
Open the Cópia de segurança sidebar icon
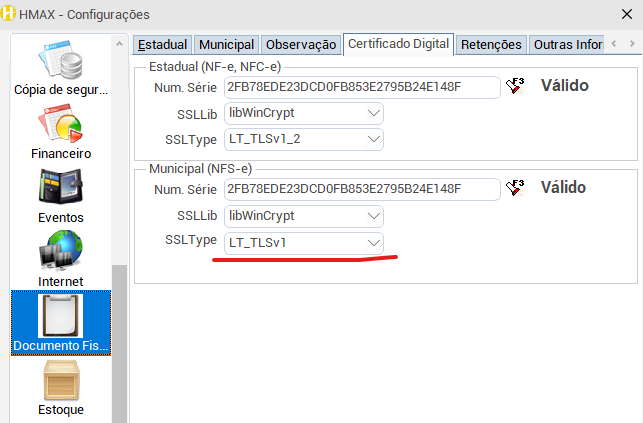click(x=60, y=60)
